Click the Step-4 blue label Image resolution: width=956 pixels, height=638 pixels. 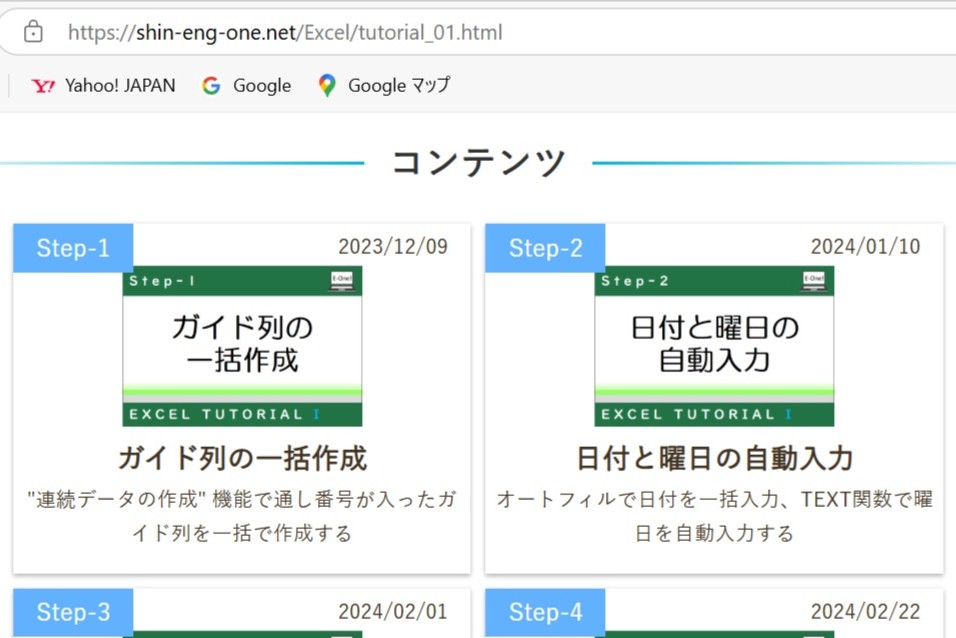[x=545, y=612]
